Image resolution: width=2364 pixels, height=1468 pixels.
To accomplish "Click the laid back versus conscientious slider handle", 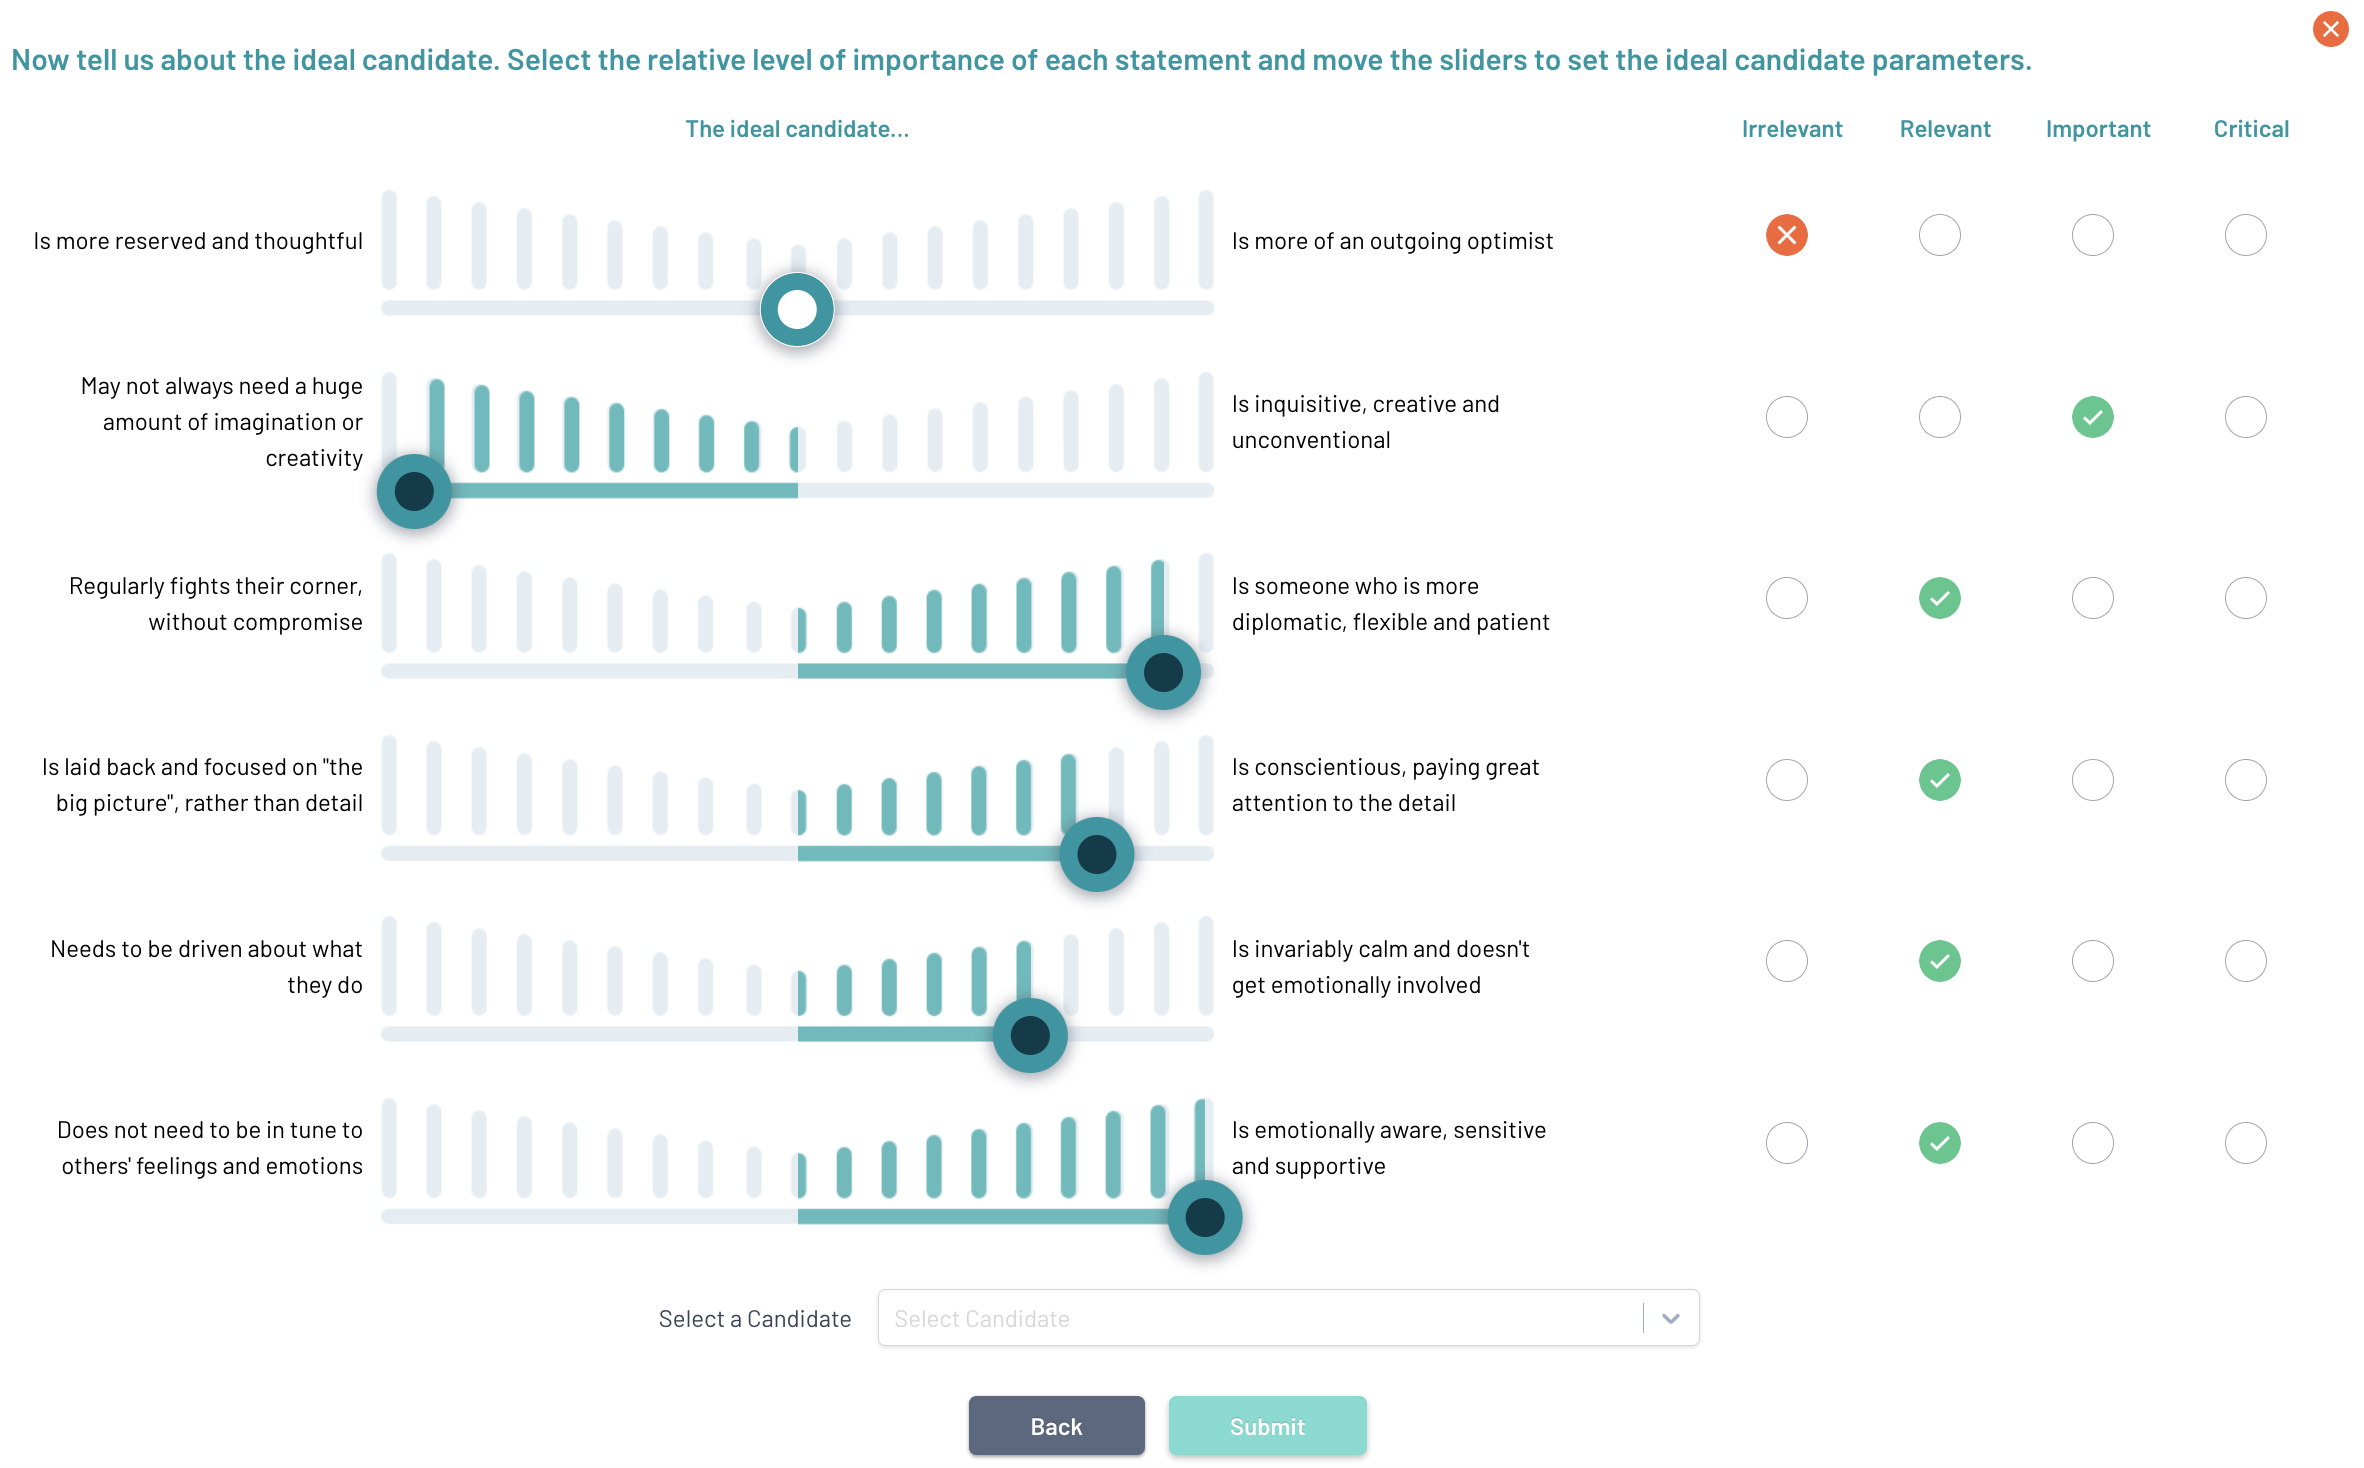I will [1096, 854].
